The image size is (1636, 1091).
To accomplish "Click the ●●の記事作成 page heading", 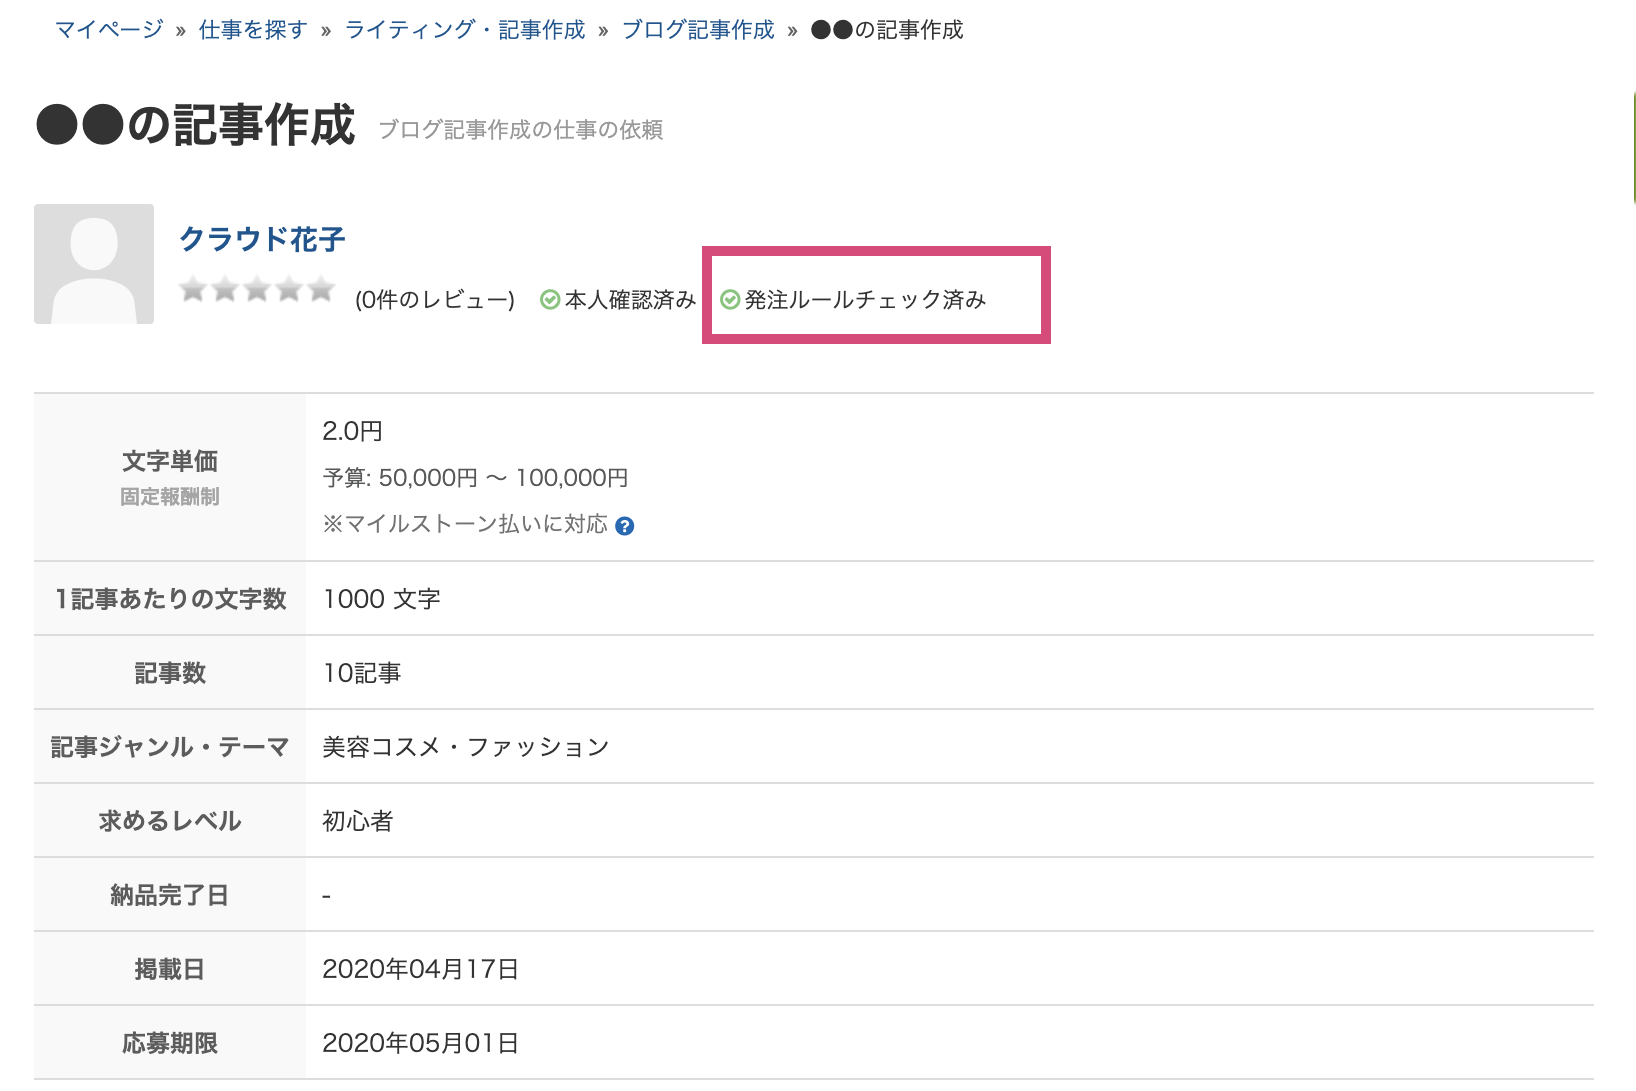I will pos(196,126).
